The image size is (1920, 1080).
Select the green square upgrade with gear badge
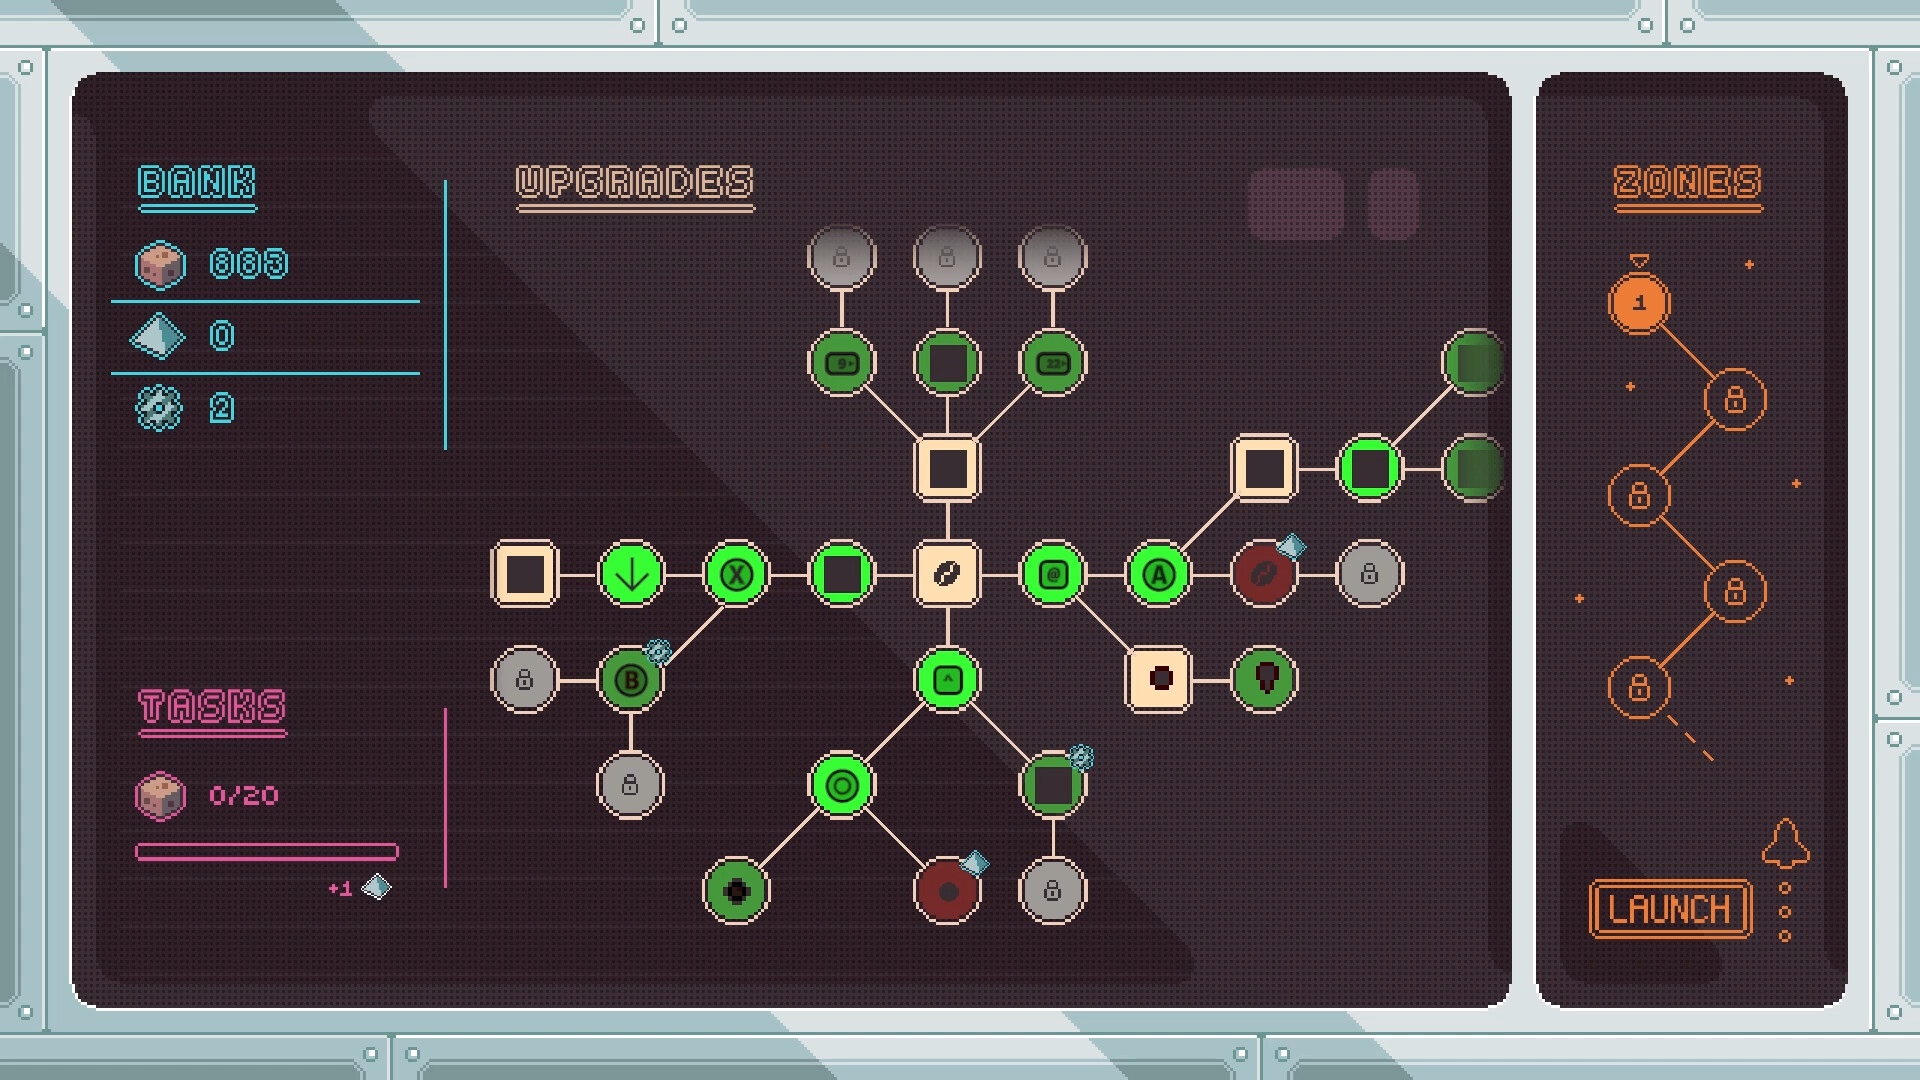click(x=1052, y=786)
